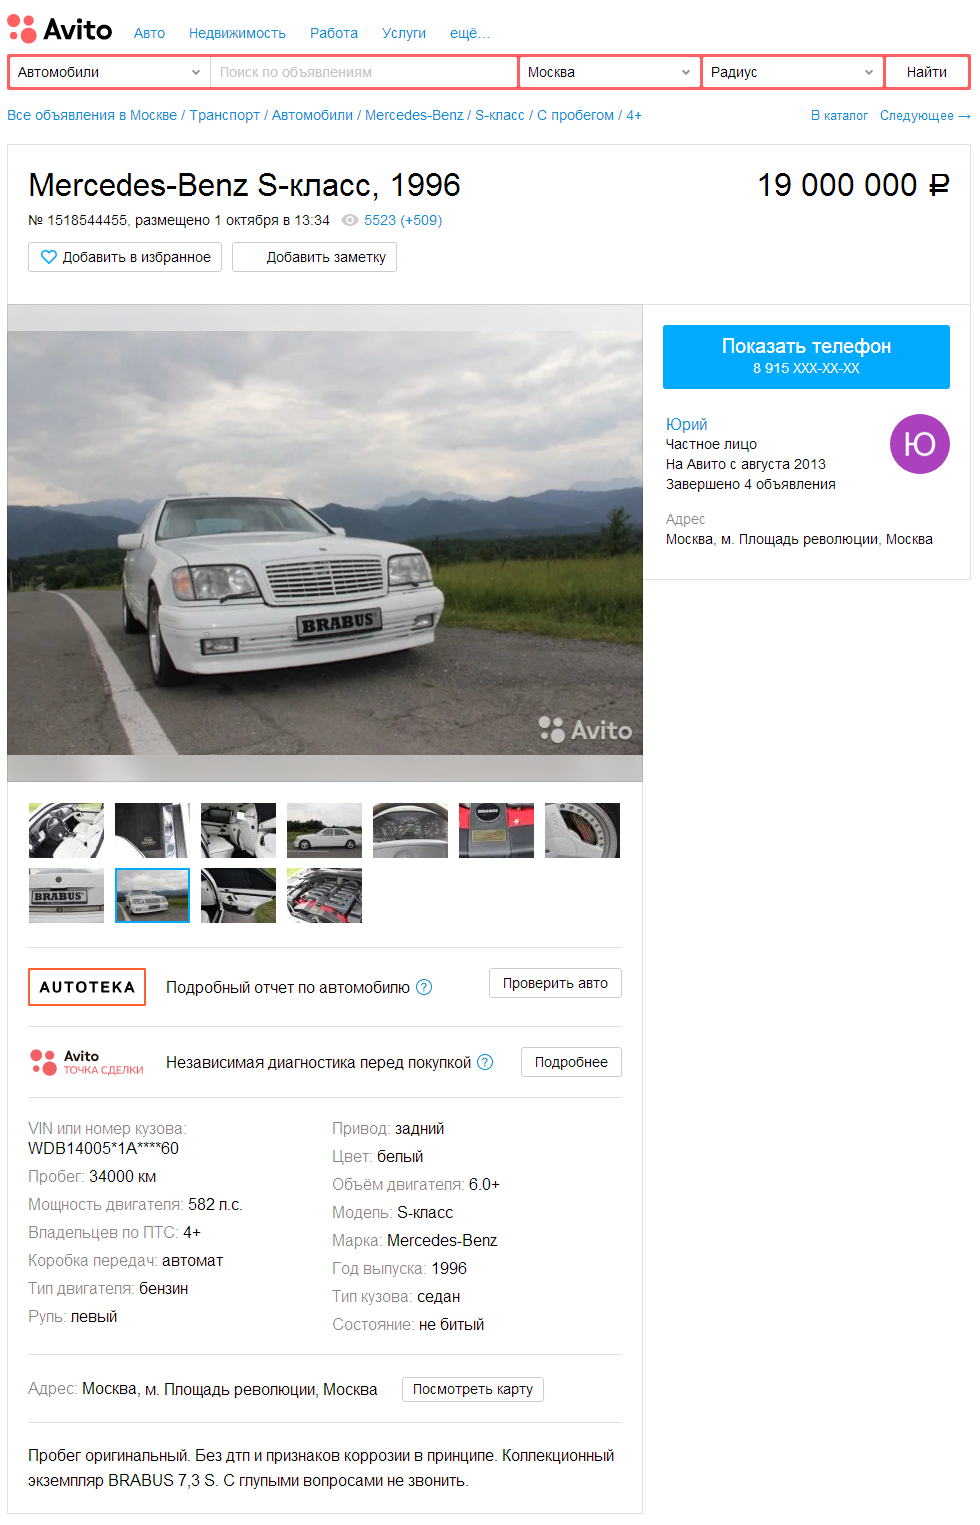Open the Транспорт breadcrumb link
The image size is (980, 1525).
click(225, 115)
